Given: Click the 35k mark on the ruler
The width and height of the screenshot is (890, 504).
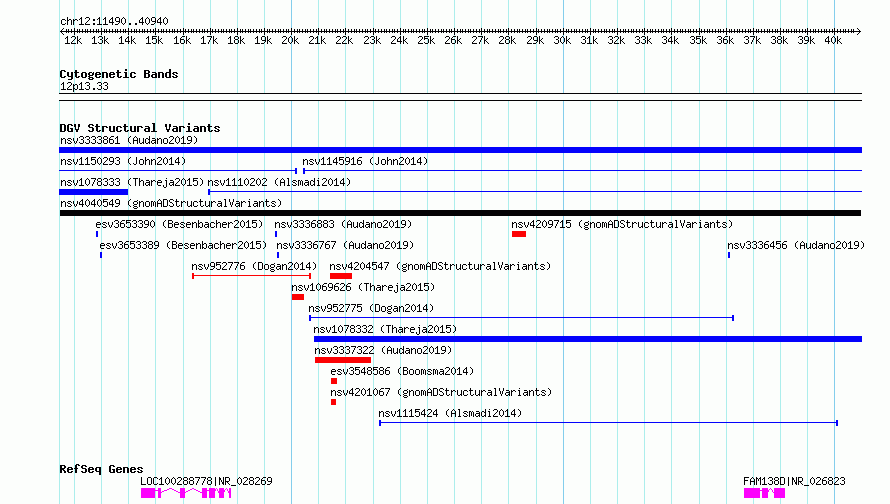Looking at the screenshot, I should click(x=698, y=40).
